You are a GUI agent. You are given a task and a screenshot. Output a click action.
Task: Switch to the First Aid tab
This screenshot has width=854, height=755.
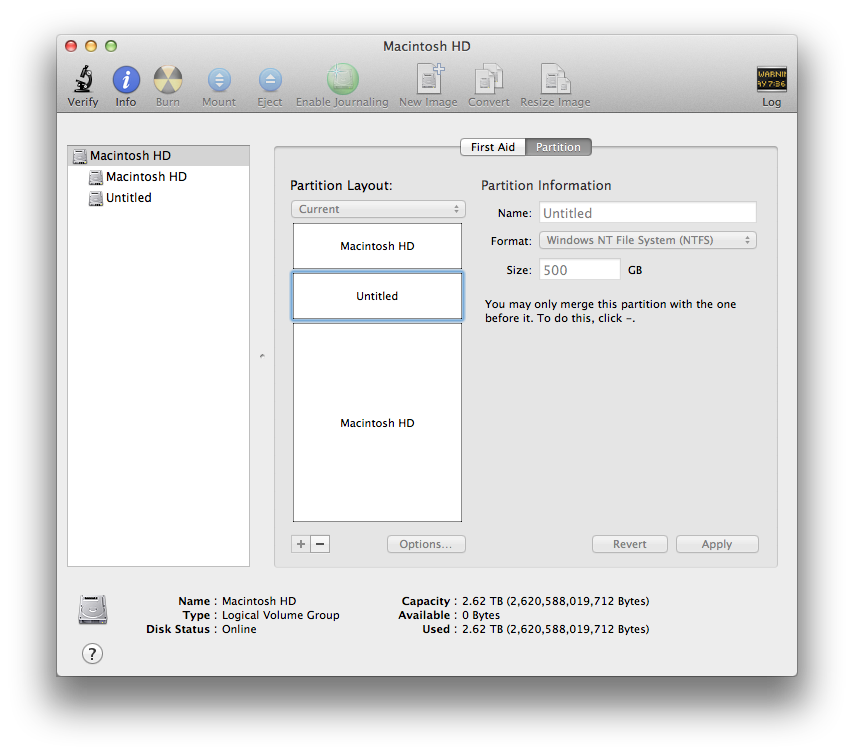coord(493,147)
